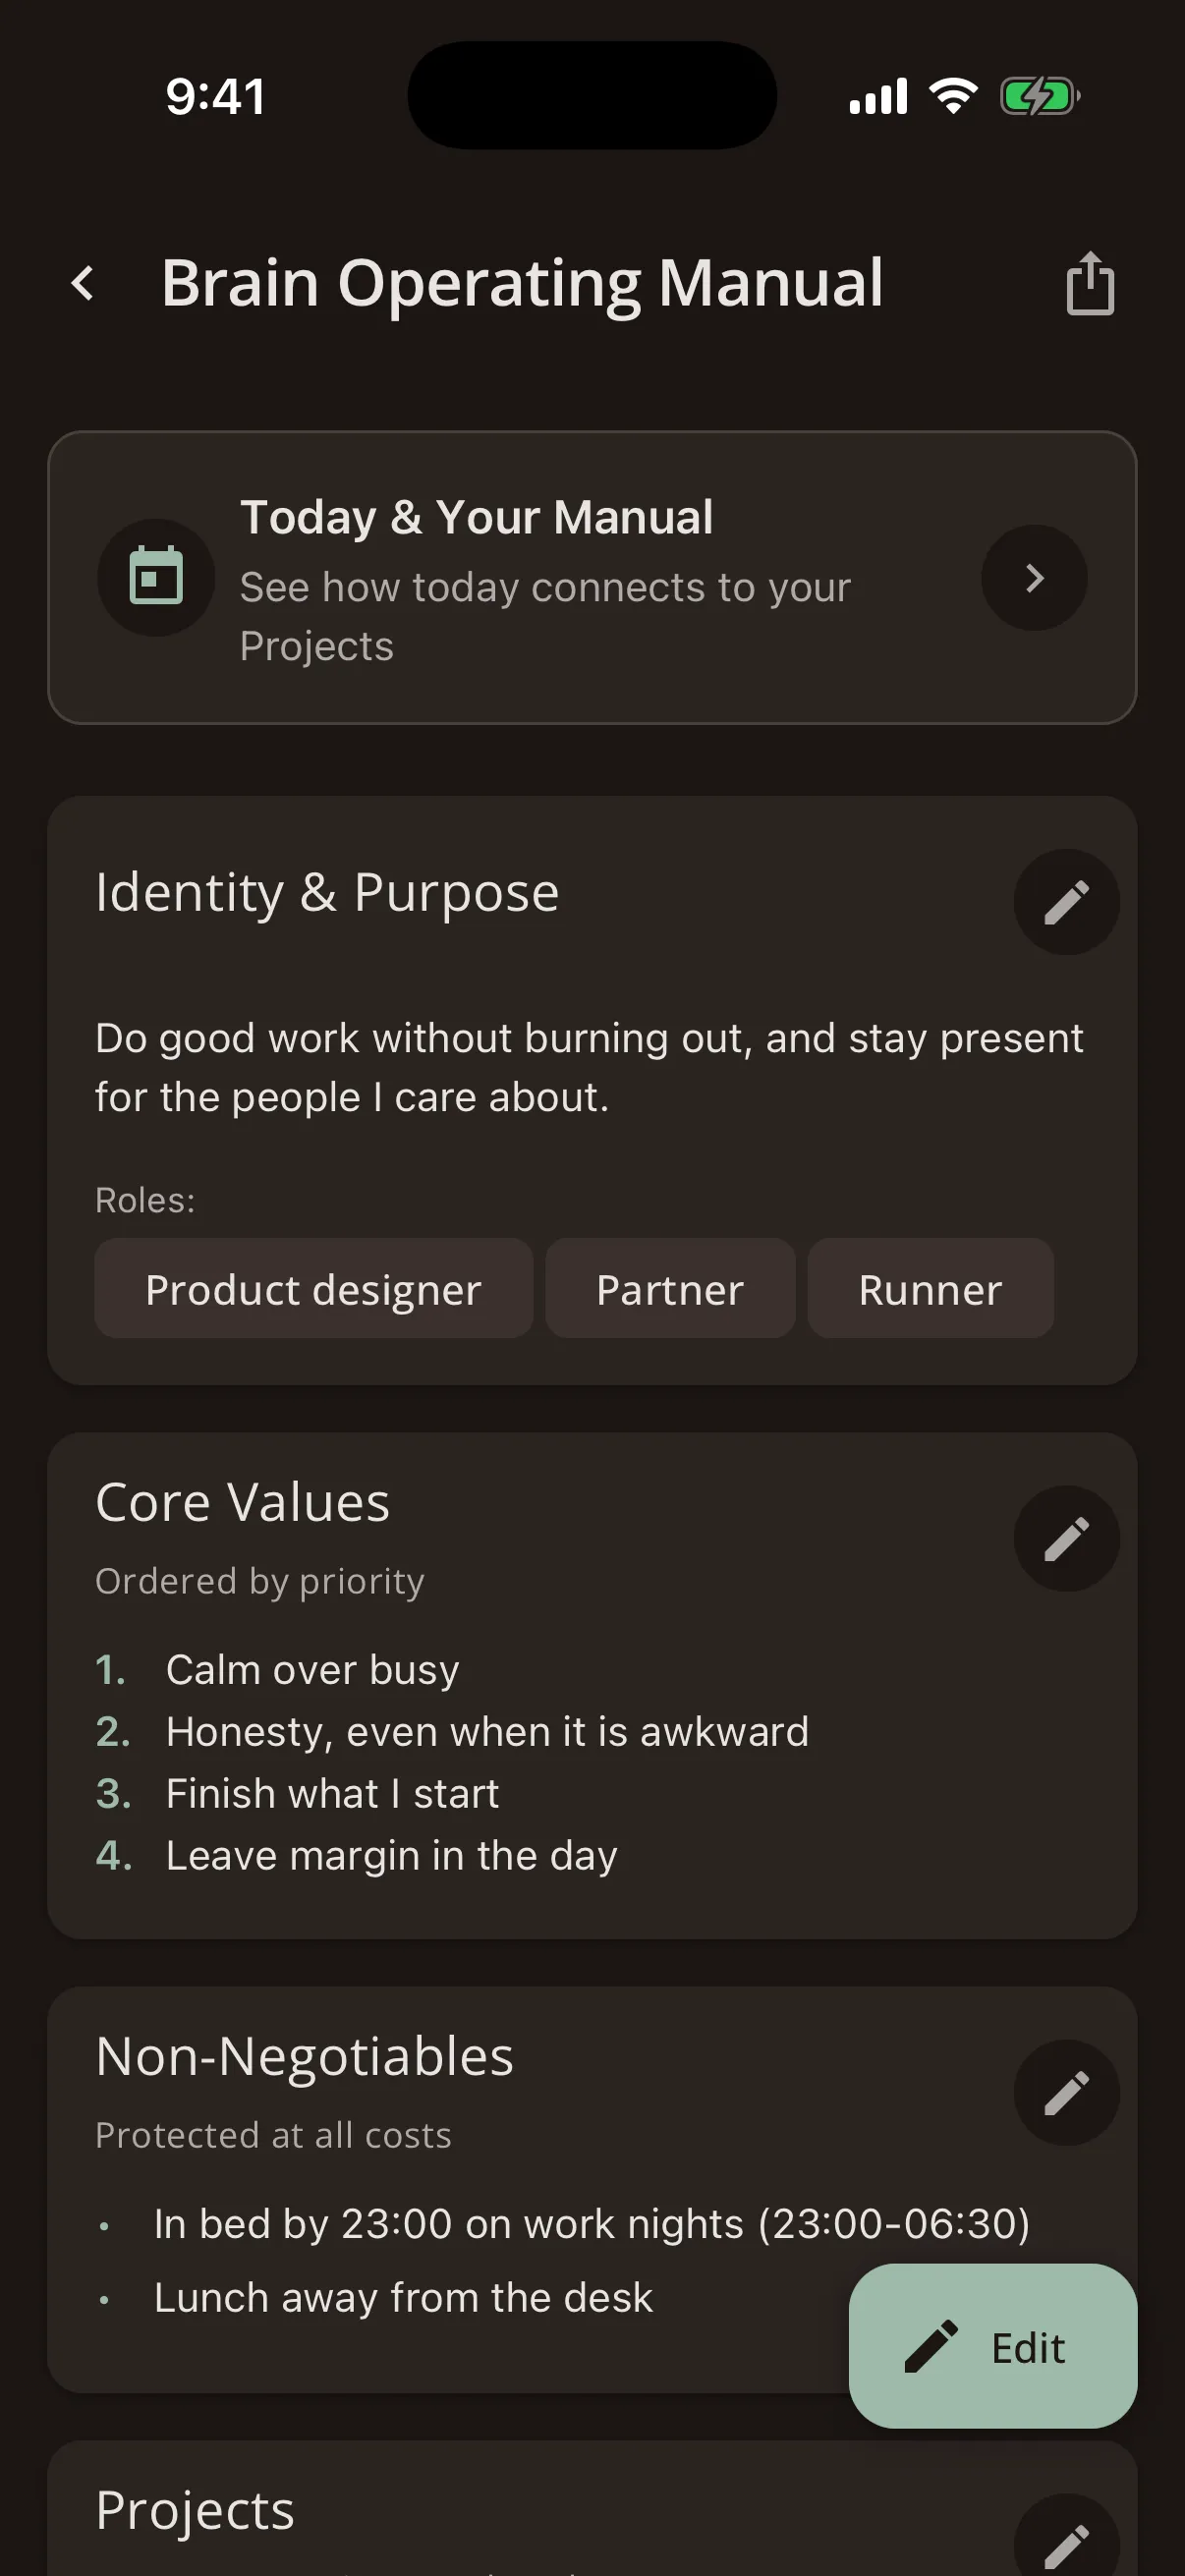Tap the battery icon in status bar
Viewport: 1185px width, 2576px height.
[x=1040, y=97]
